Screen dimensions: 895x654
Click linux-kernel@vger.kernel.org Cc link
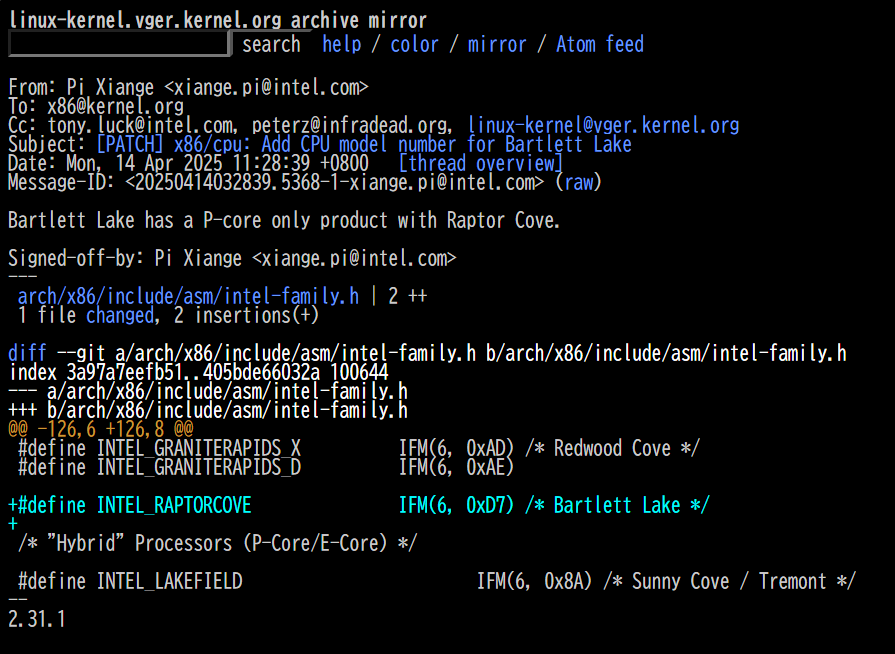(603, 125)
